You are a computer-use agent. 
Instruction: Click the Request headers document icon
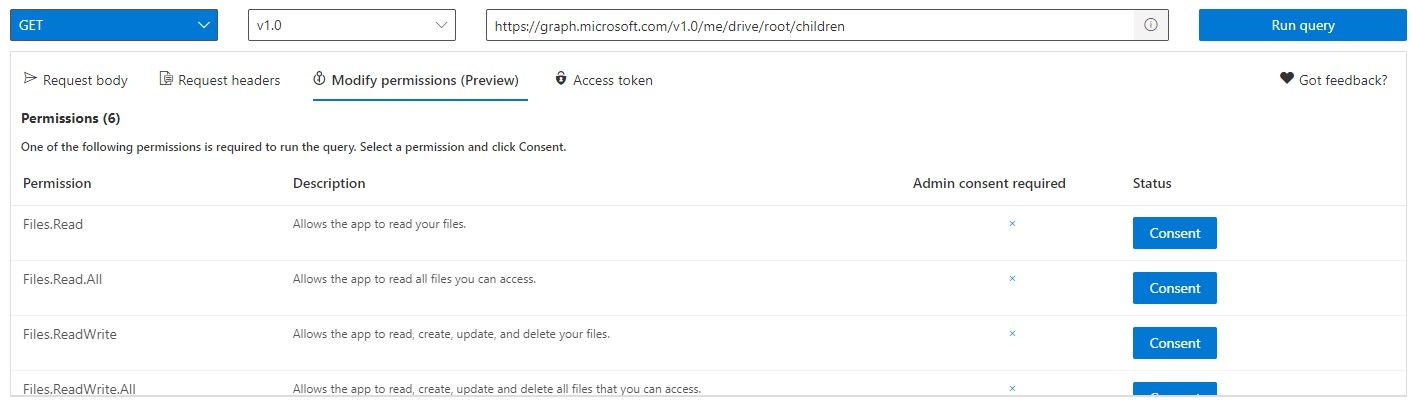166,79
